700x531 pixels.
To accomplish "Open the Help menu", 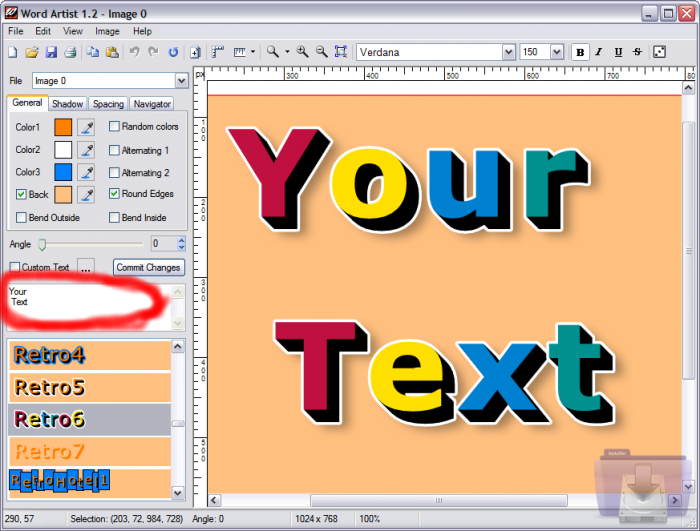I will pyautogui.click(x=142, y=31).
